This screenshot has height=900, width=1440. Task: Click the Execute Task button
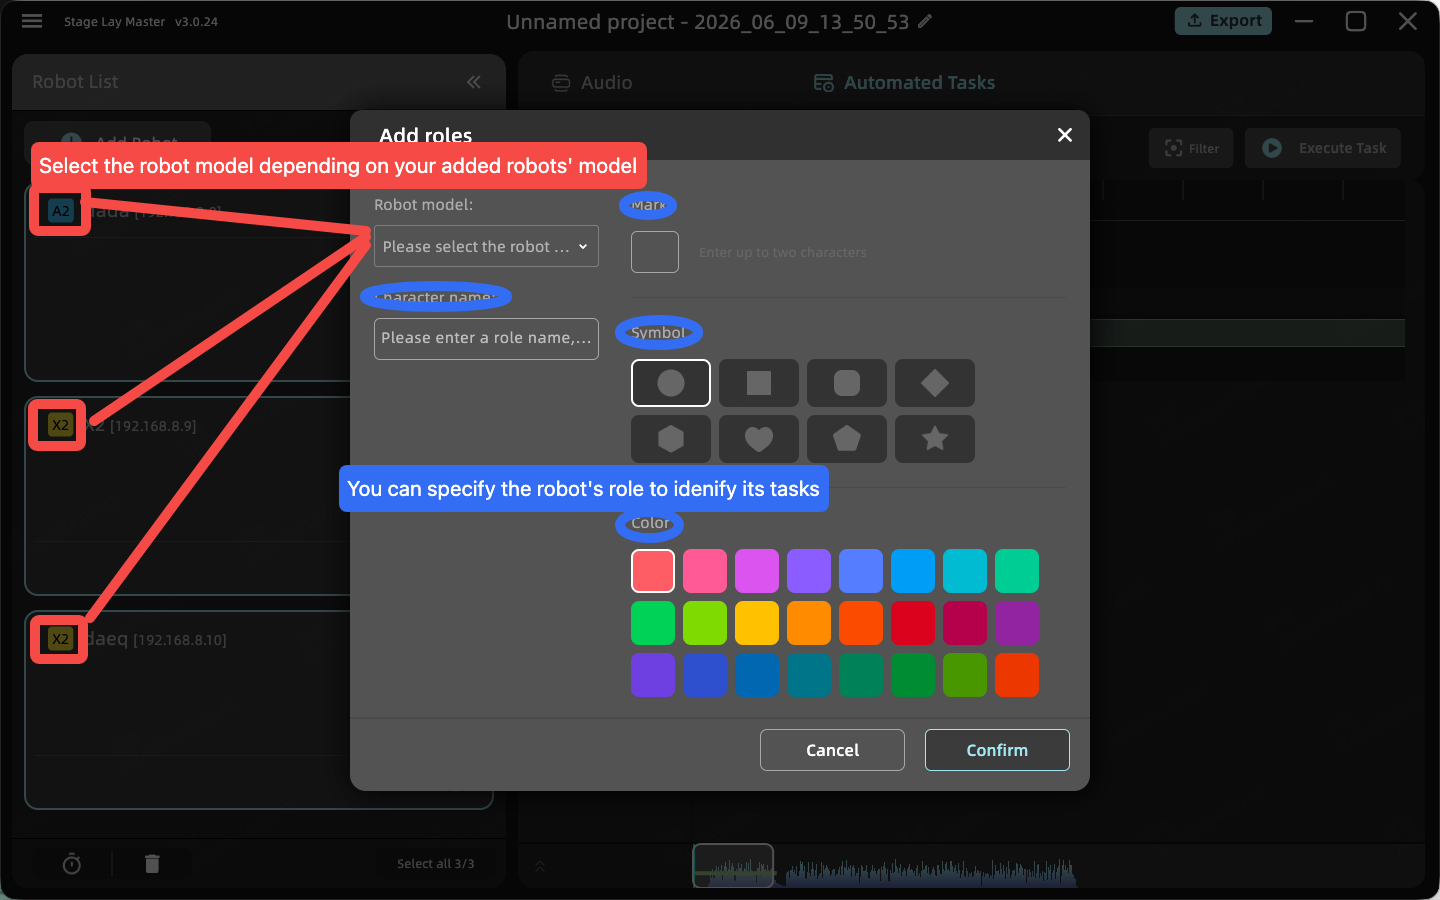(x=1323, y=148)
